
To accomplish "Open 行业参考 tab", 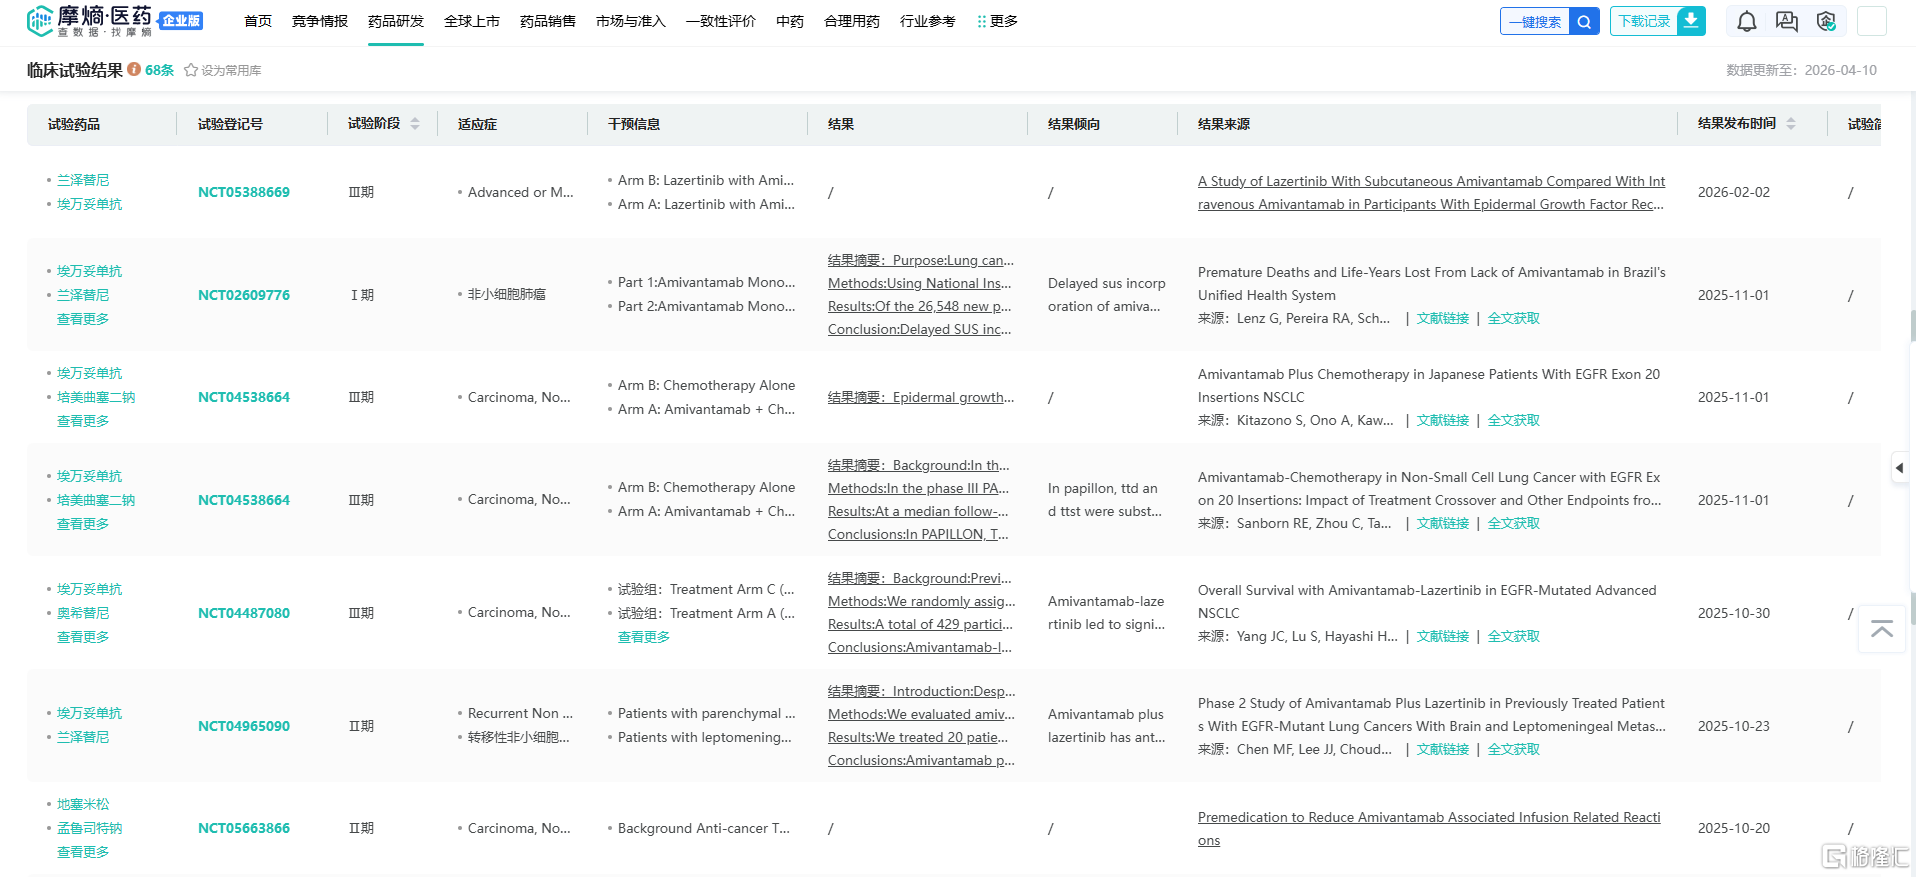I will click(928, 21).
